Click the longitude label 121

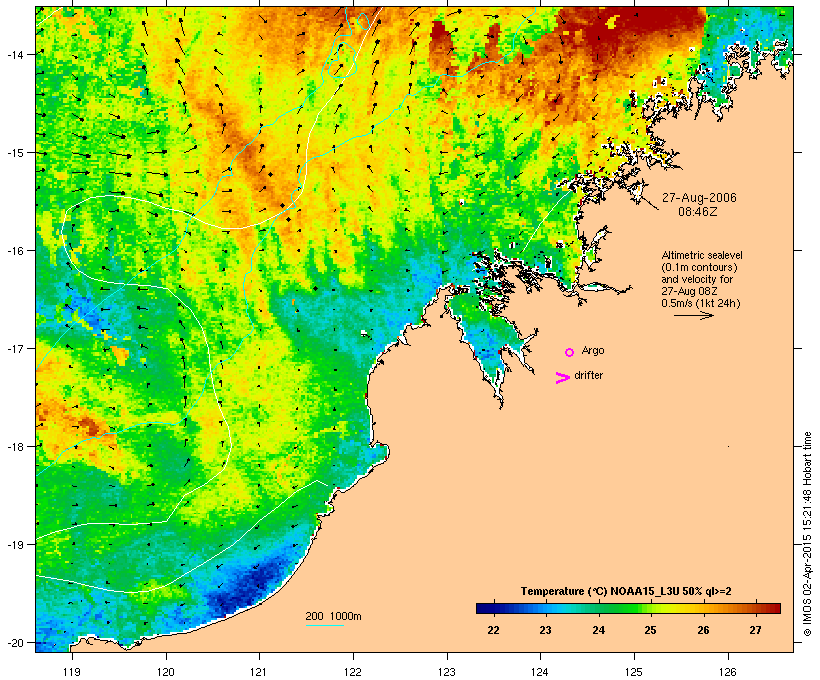(x=259, y=672)
